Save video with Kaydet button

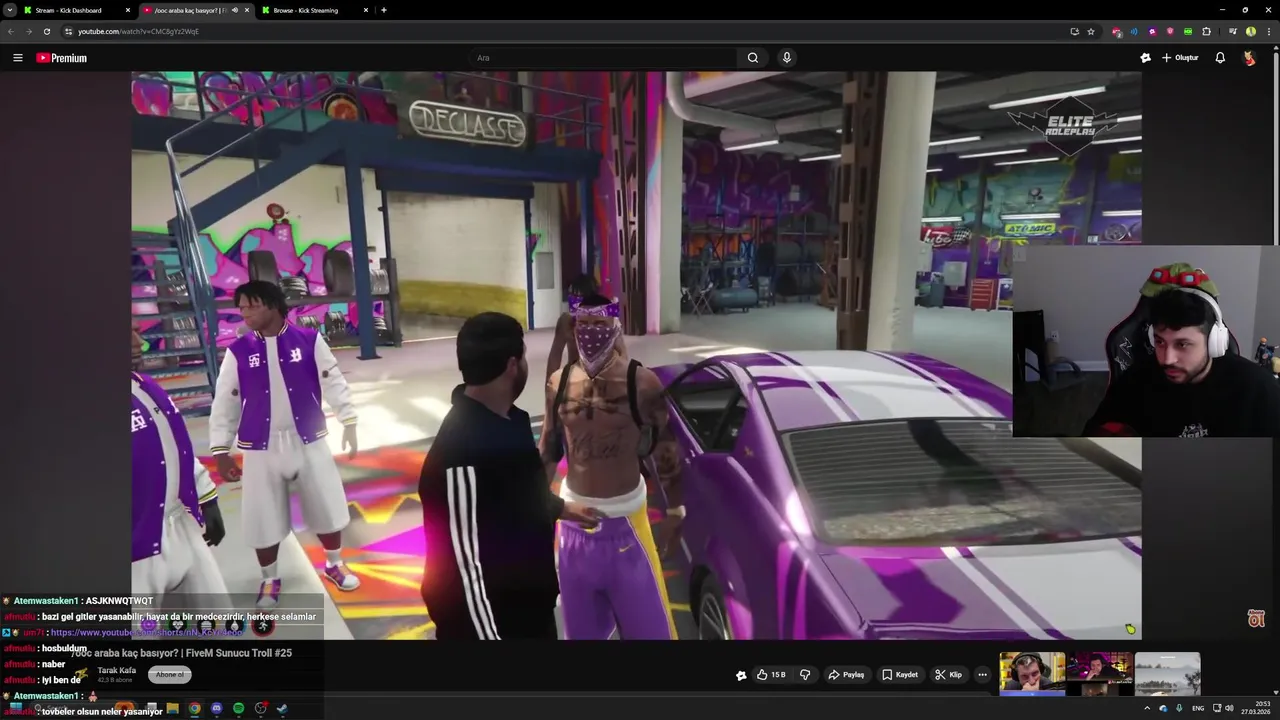[x=900, y=675]
